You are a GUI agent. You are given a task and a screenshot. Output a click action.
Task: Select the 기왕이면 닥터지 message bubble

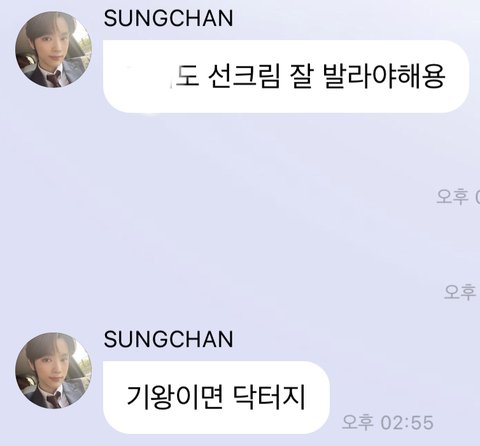(216, 397)
